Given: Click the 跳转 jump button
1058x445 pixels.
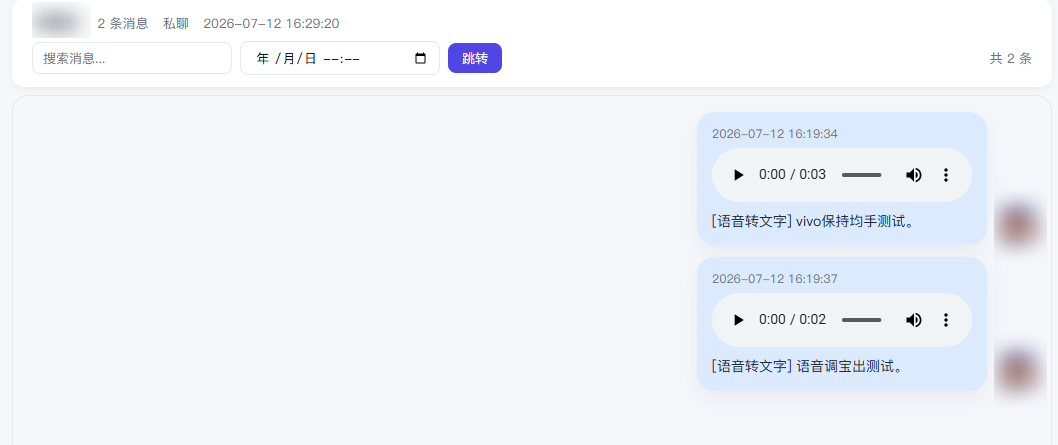Looking at the screenshot, I should (475, 58).
